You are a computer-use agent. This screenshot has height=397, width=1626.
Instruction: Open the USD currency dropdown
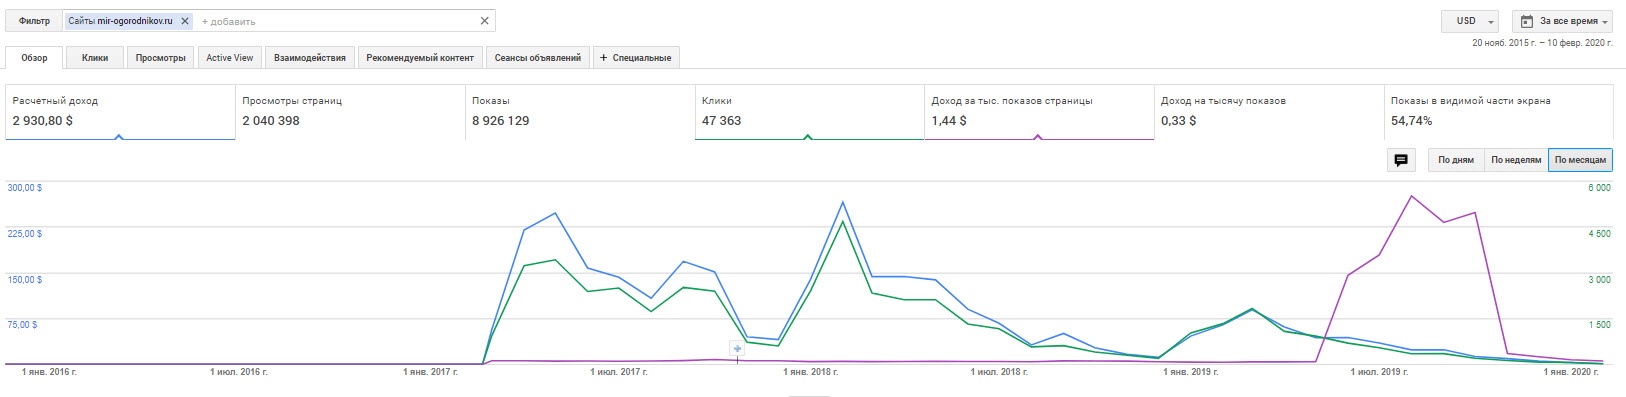tap(1470, 21)
